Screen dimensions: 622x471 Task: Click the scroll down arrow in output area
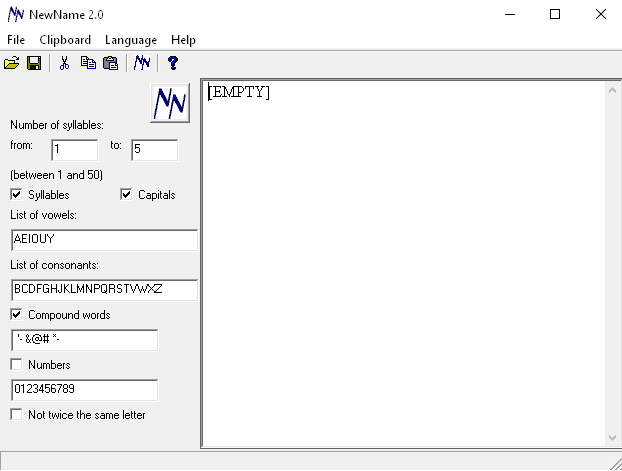click(x=613, y=438)
